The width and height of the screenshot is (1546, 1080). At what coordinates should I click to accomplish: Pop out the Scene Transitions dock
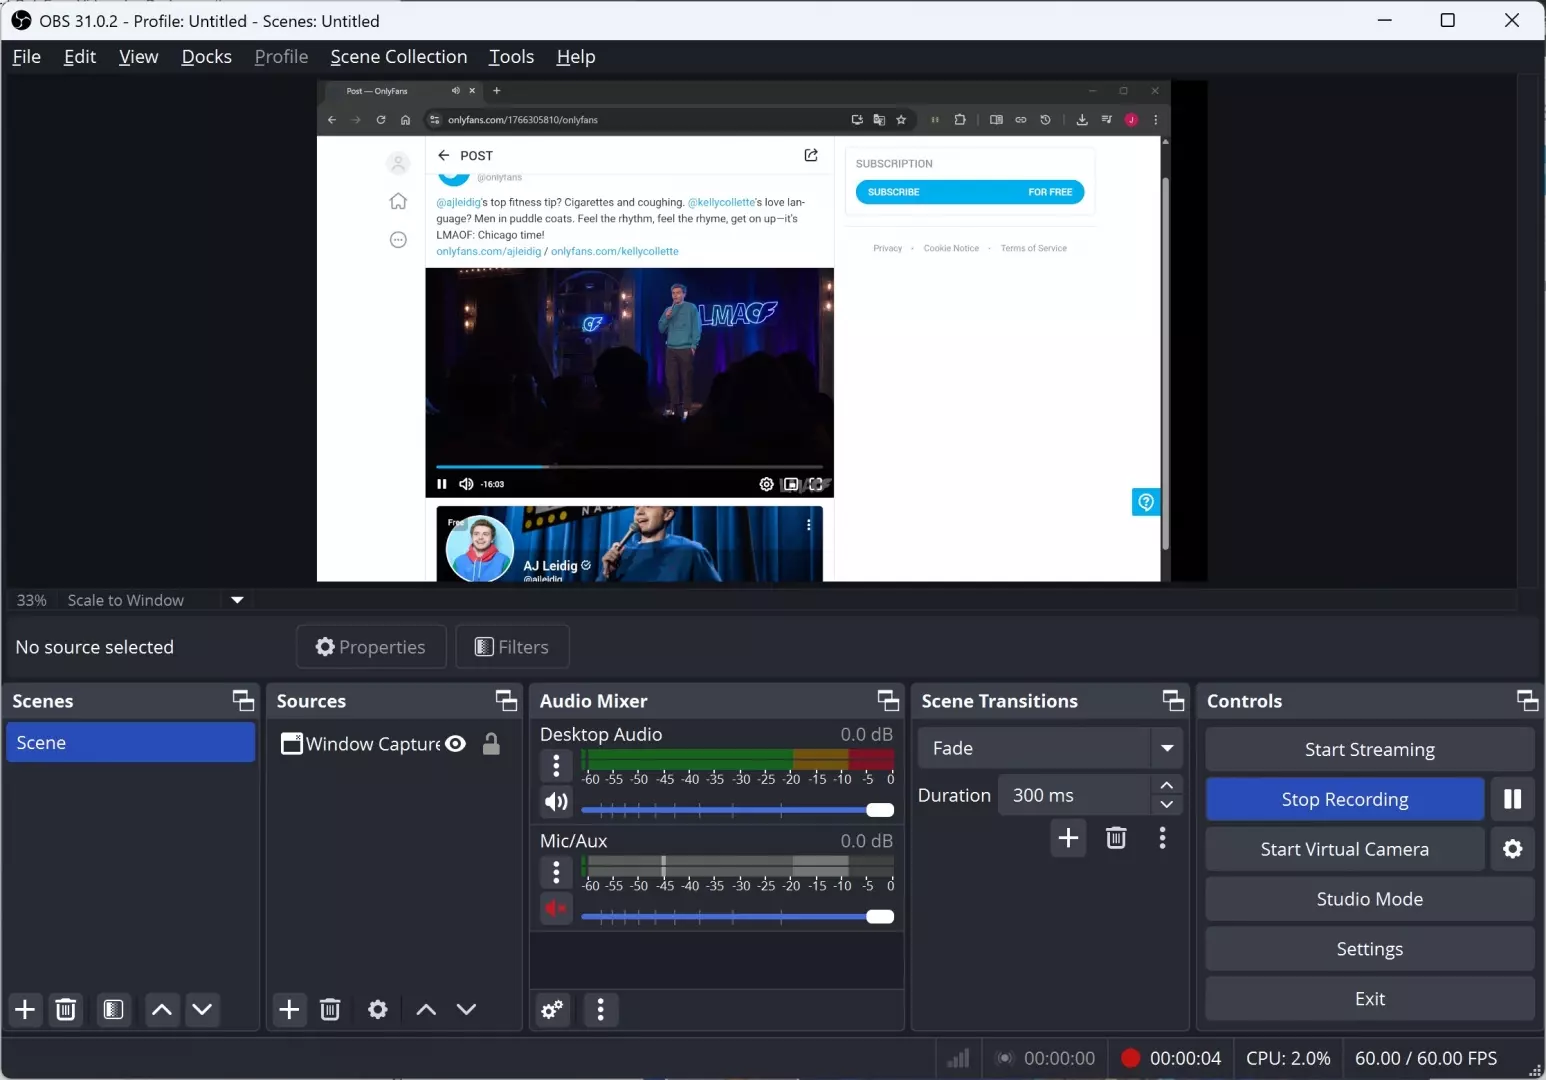tap(1173, 701)
